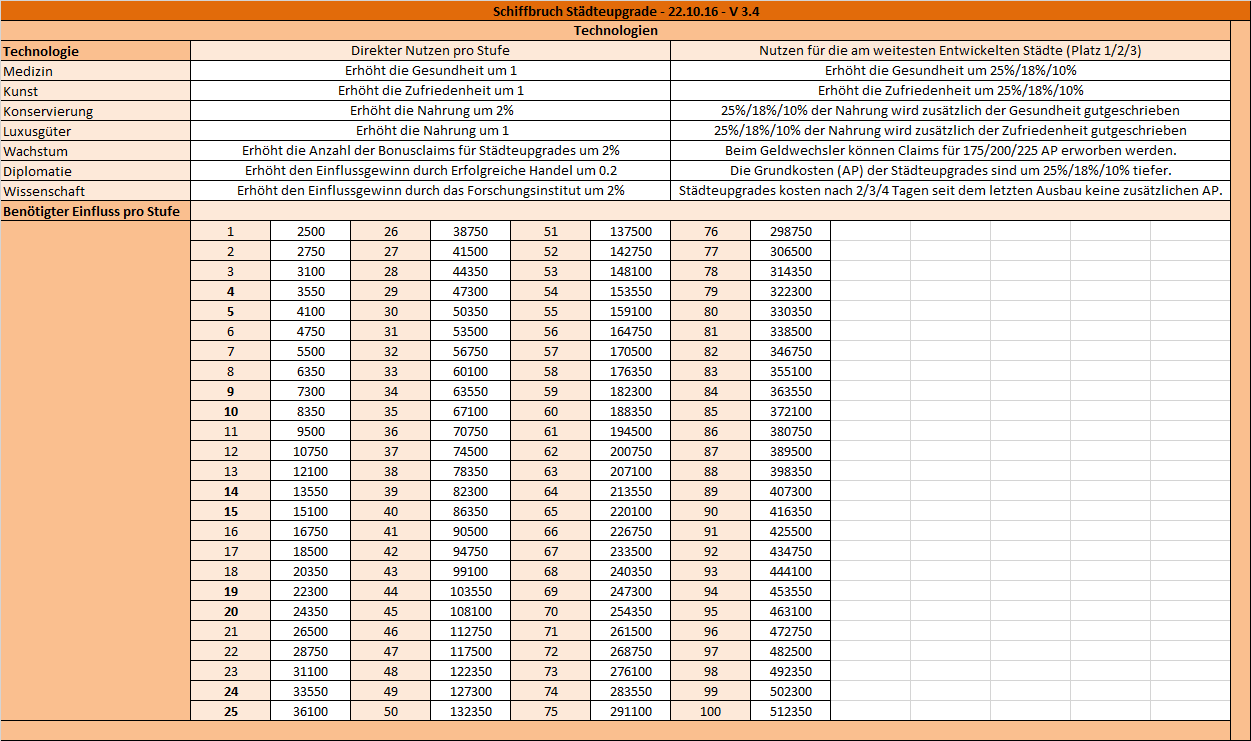Select the Konservierung cell ending "Gesundheit gutgeschrieben"
1251x741 pixels.
click(950, 111)
